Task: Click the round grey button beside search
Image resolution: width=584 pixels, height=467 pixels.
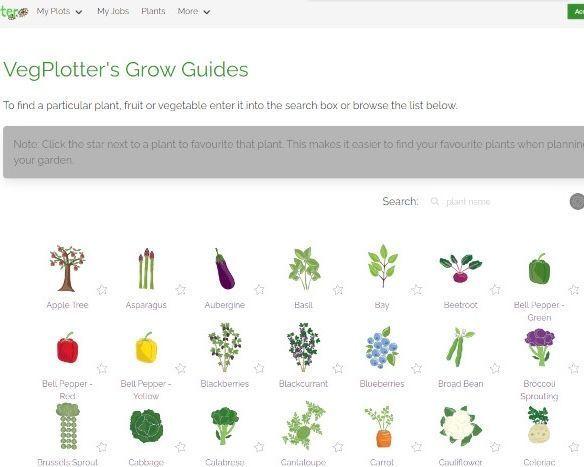Action: pos(577,201)
